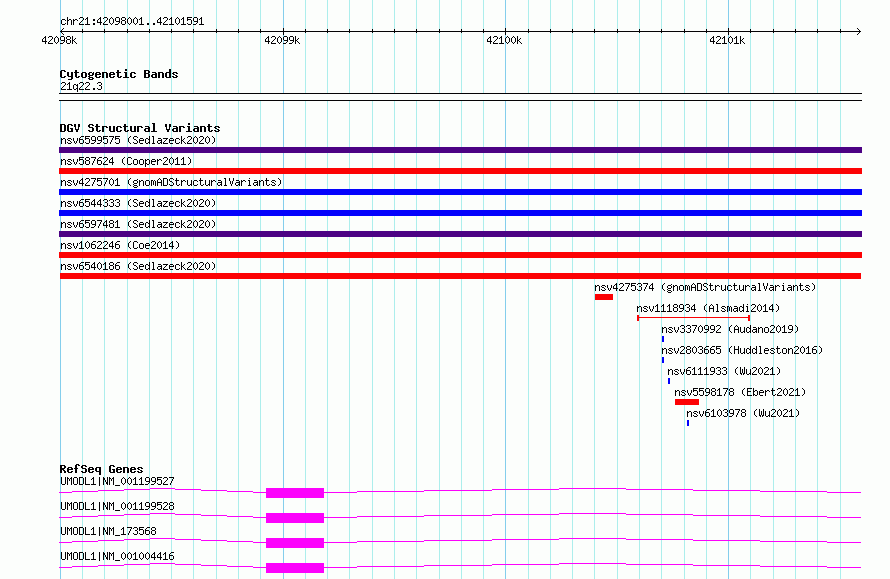Select the nsv6599575 purple variant bar
The height and width of the screenshot is (579, 890).
pos(460,150)
